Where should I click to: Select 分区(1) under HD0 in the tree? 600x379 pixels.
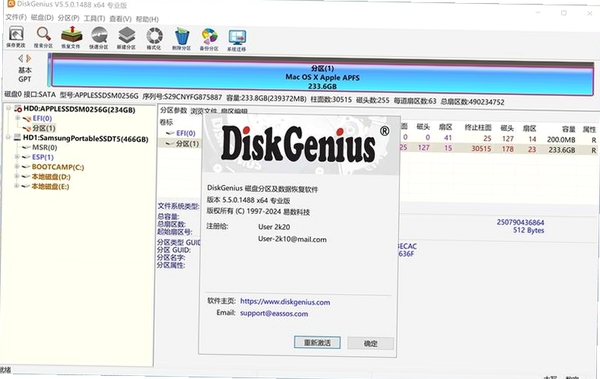tap(44, 128)
